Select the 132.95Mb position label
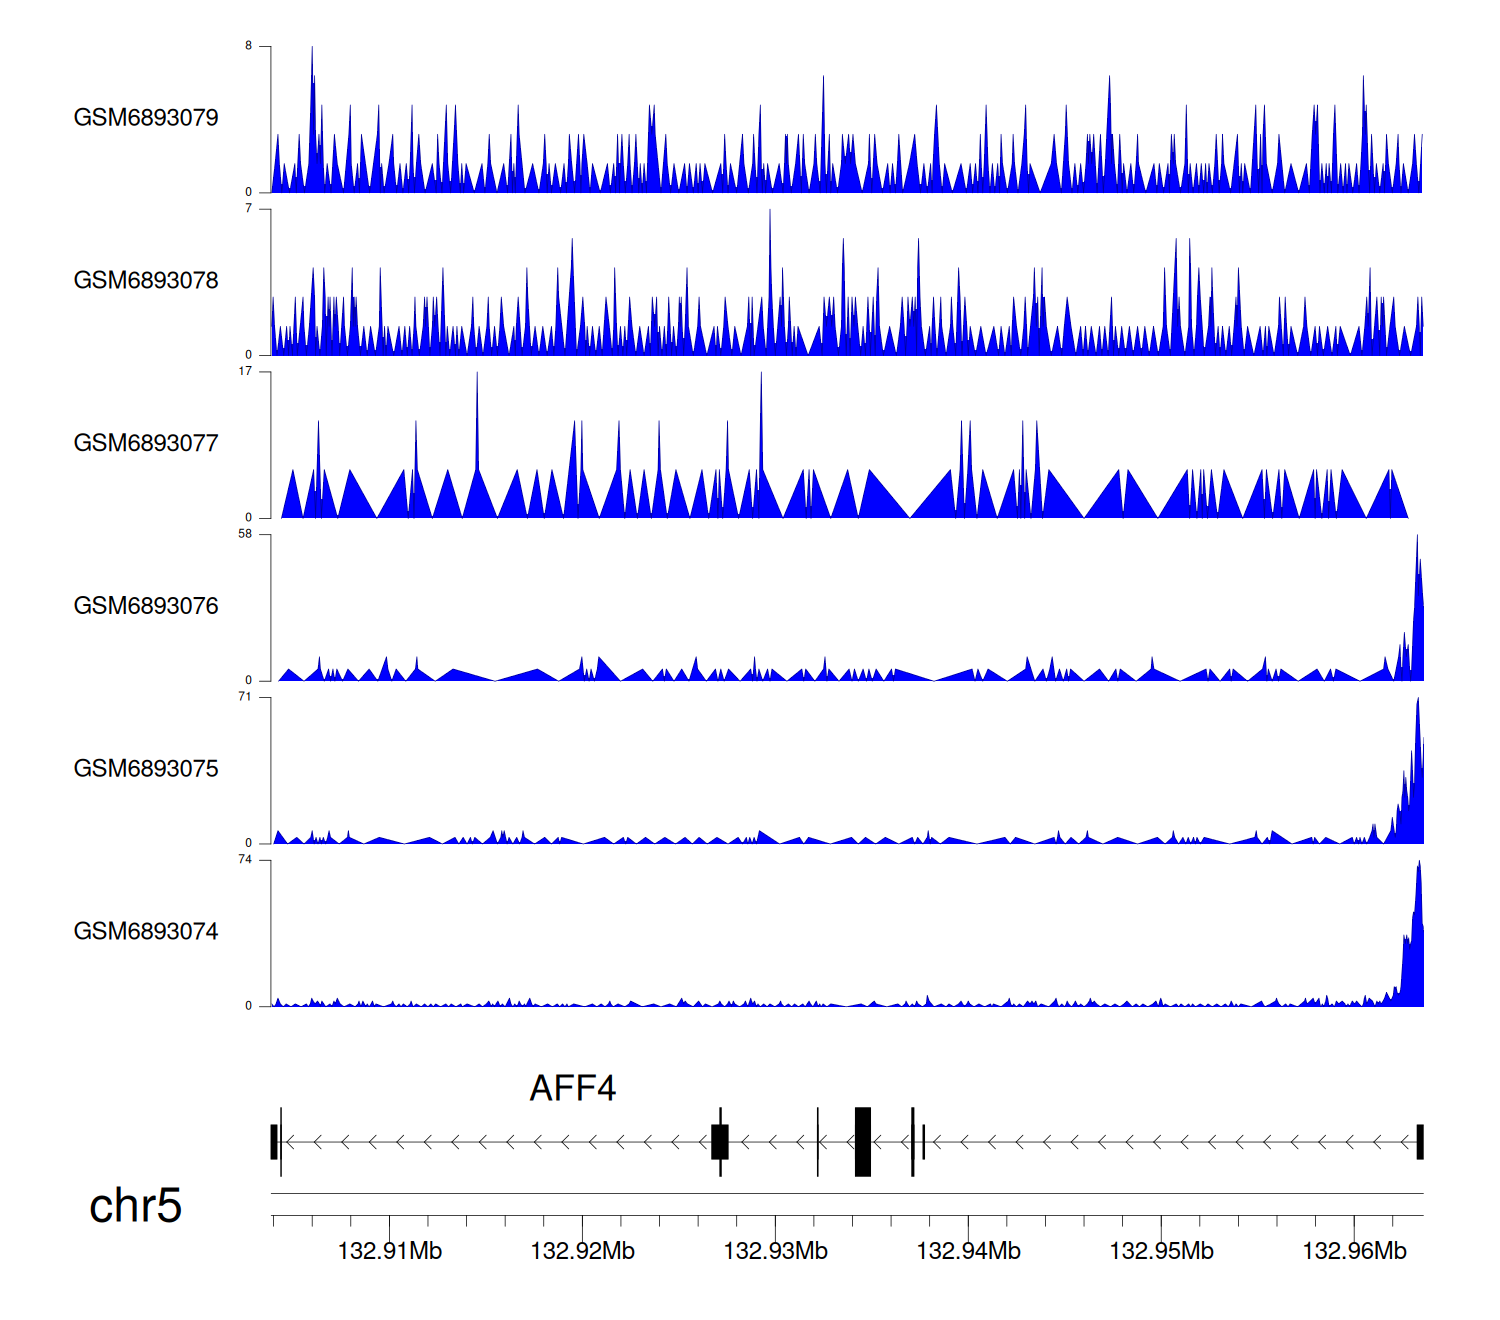This screenshot has height=1320, width=1500. pos(1161,1251)
